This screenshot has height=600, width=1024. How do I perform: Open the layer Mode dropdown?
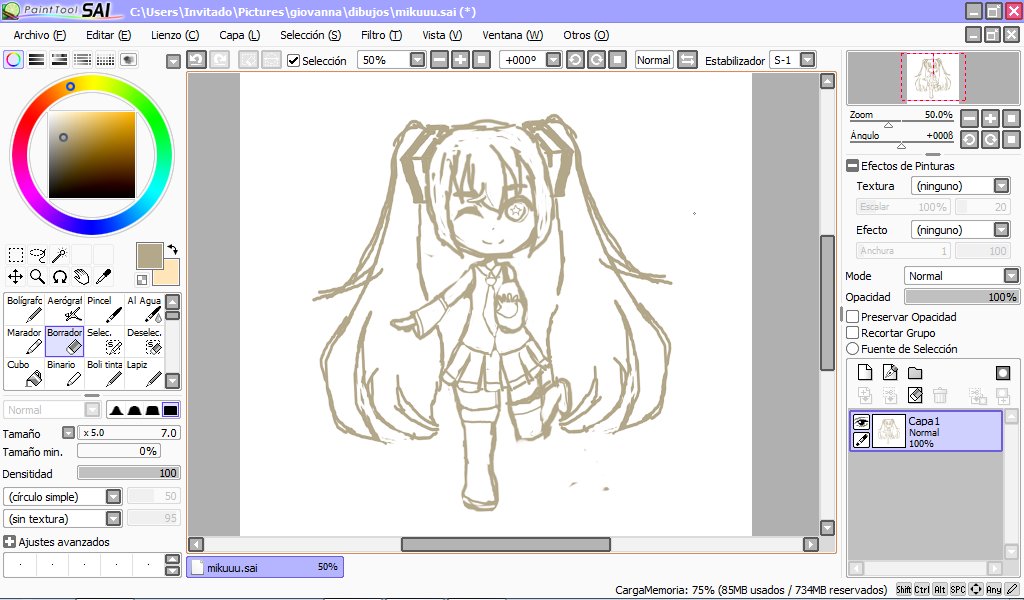(x=1011, y=276)
